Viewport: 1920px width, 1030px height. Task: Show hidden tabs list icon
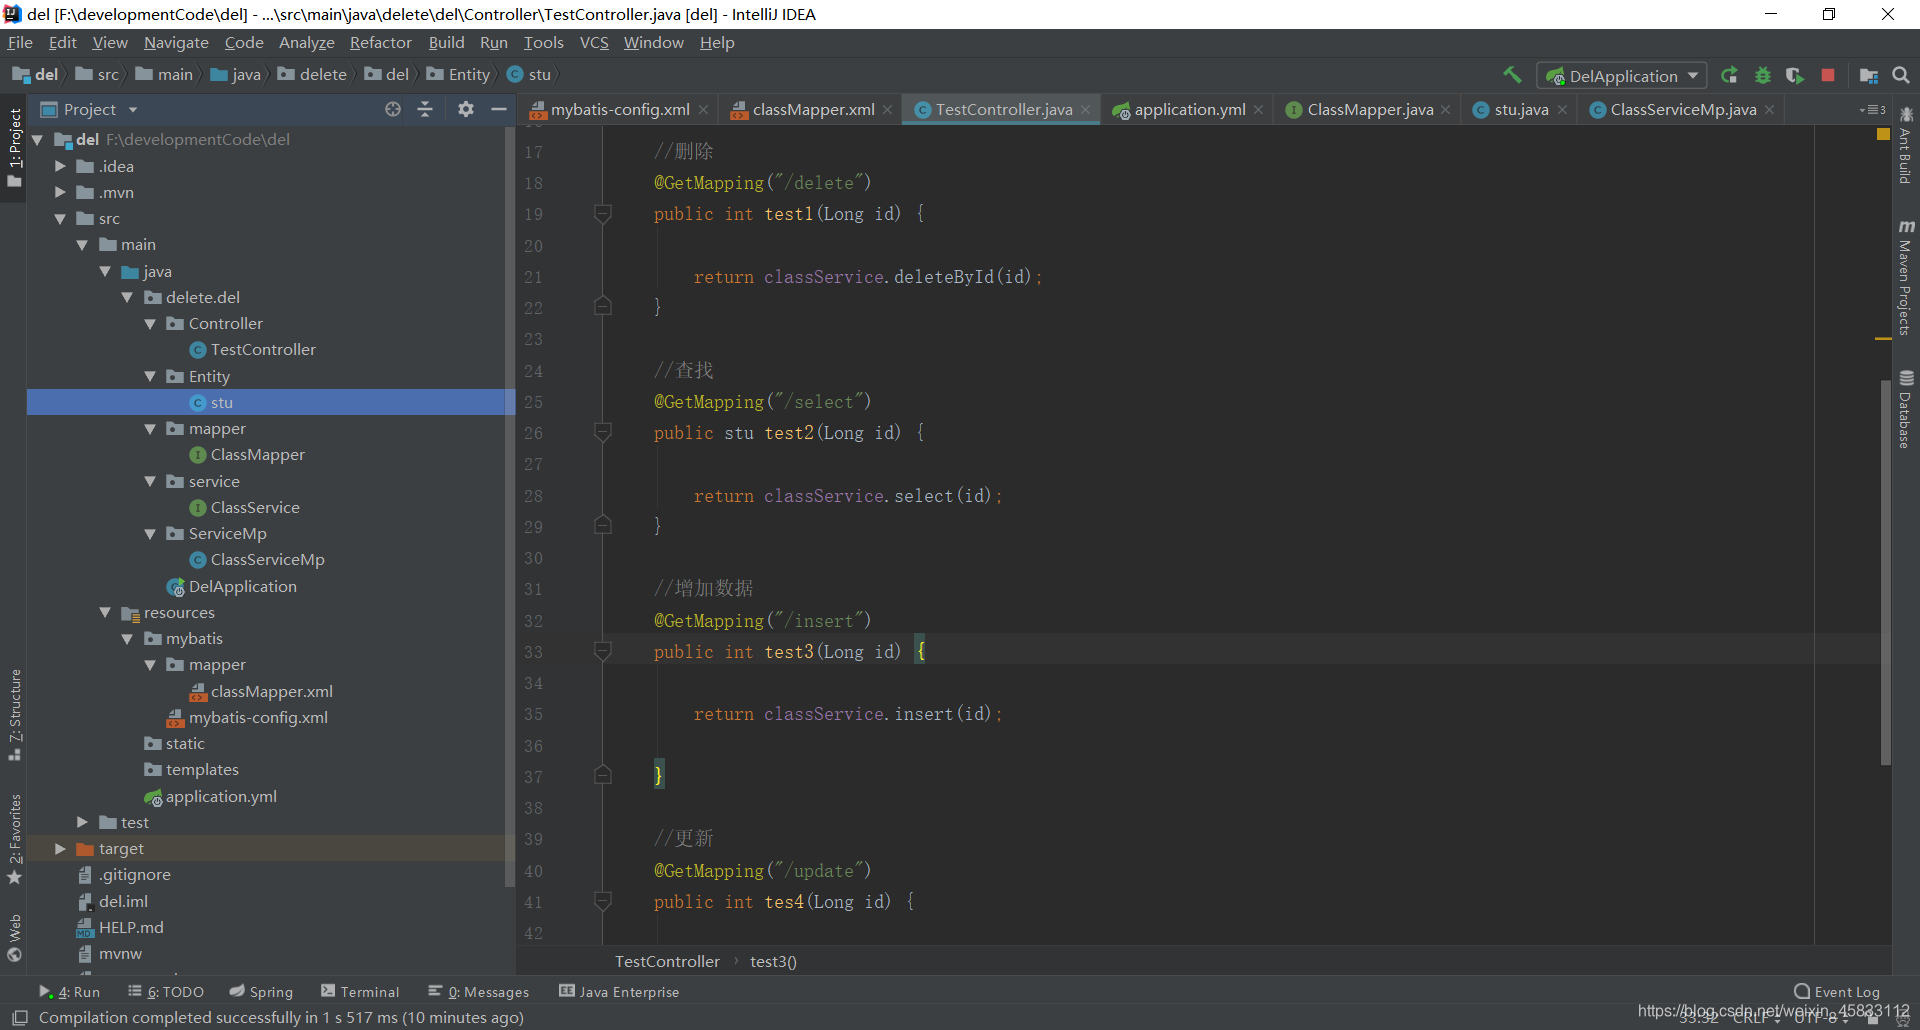tap(1872, 110)
